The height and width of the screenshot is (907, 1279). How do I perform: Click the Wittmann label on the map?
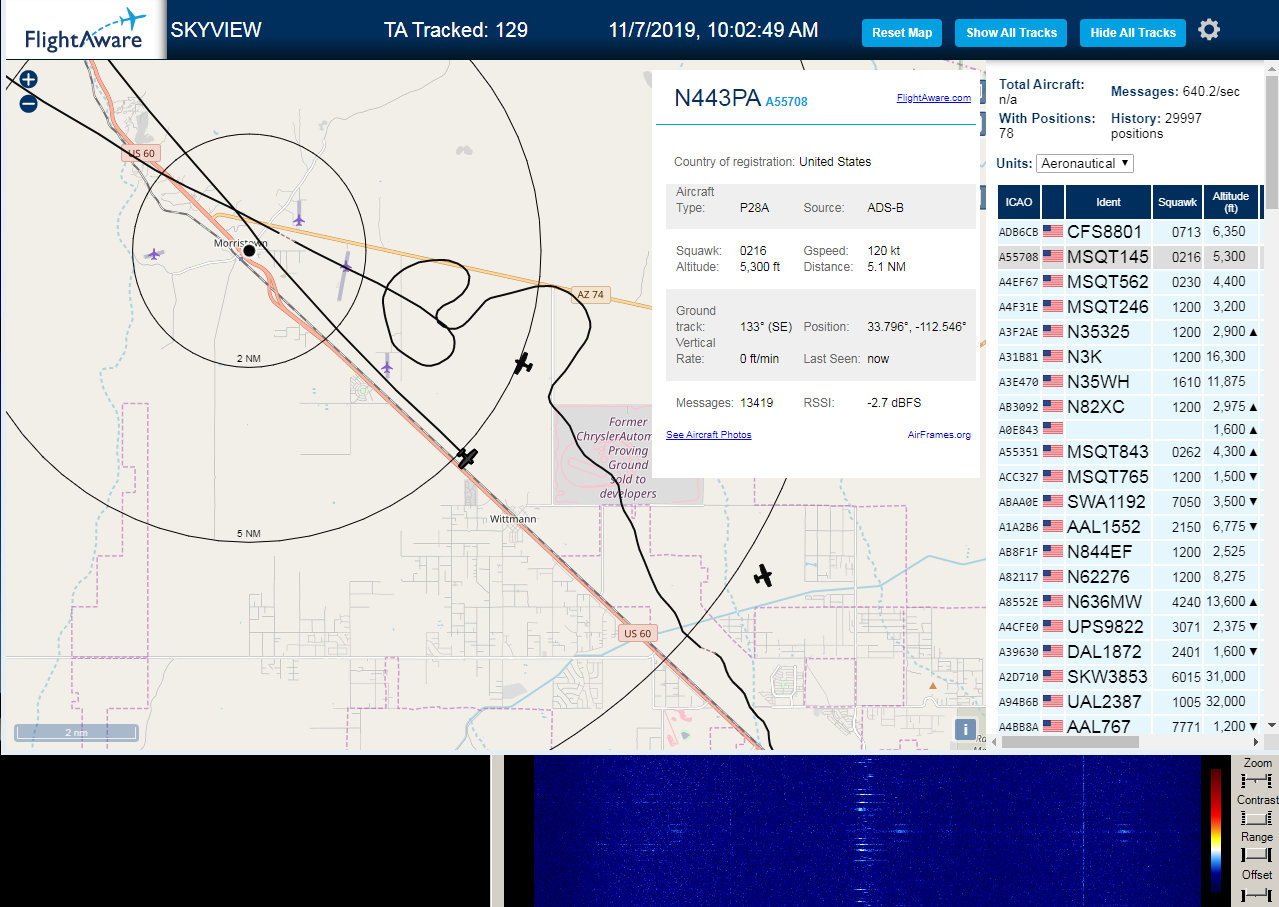point(513,519)
